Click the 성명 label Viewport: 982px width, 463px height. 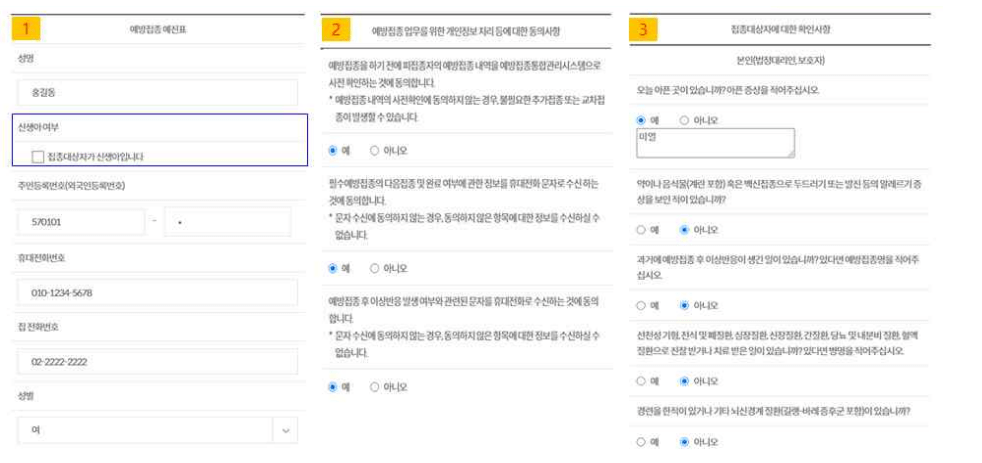tap(26, 58)
